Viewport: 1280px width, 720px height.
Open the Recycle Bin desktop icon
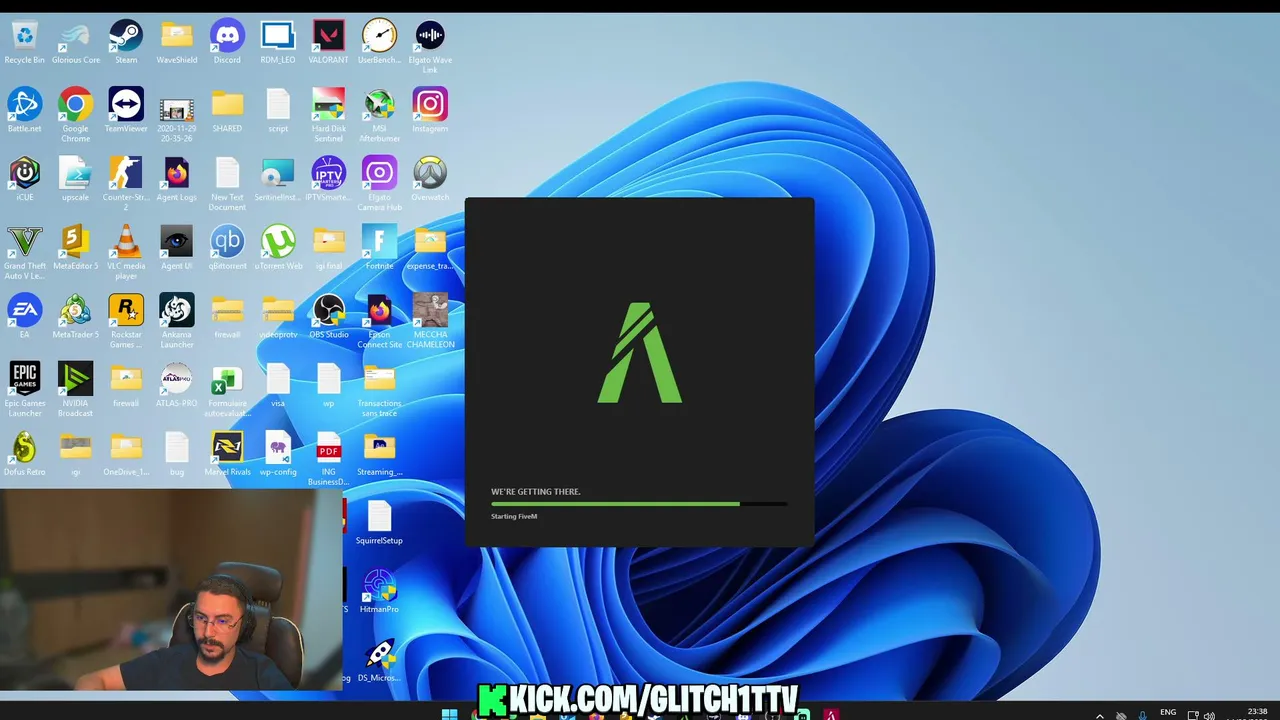click(x=25, y=36)
